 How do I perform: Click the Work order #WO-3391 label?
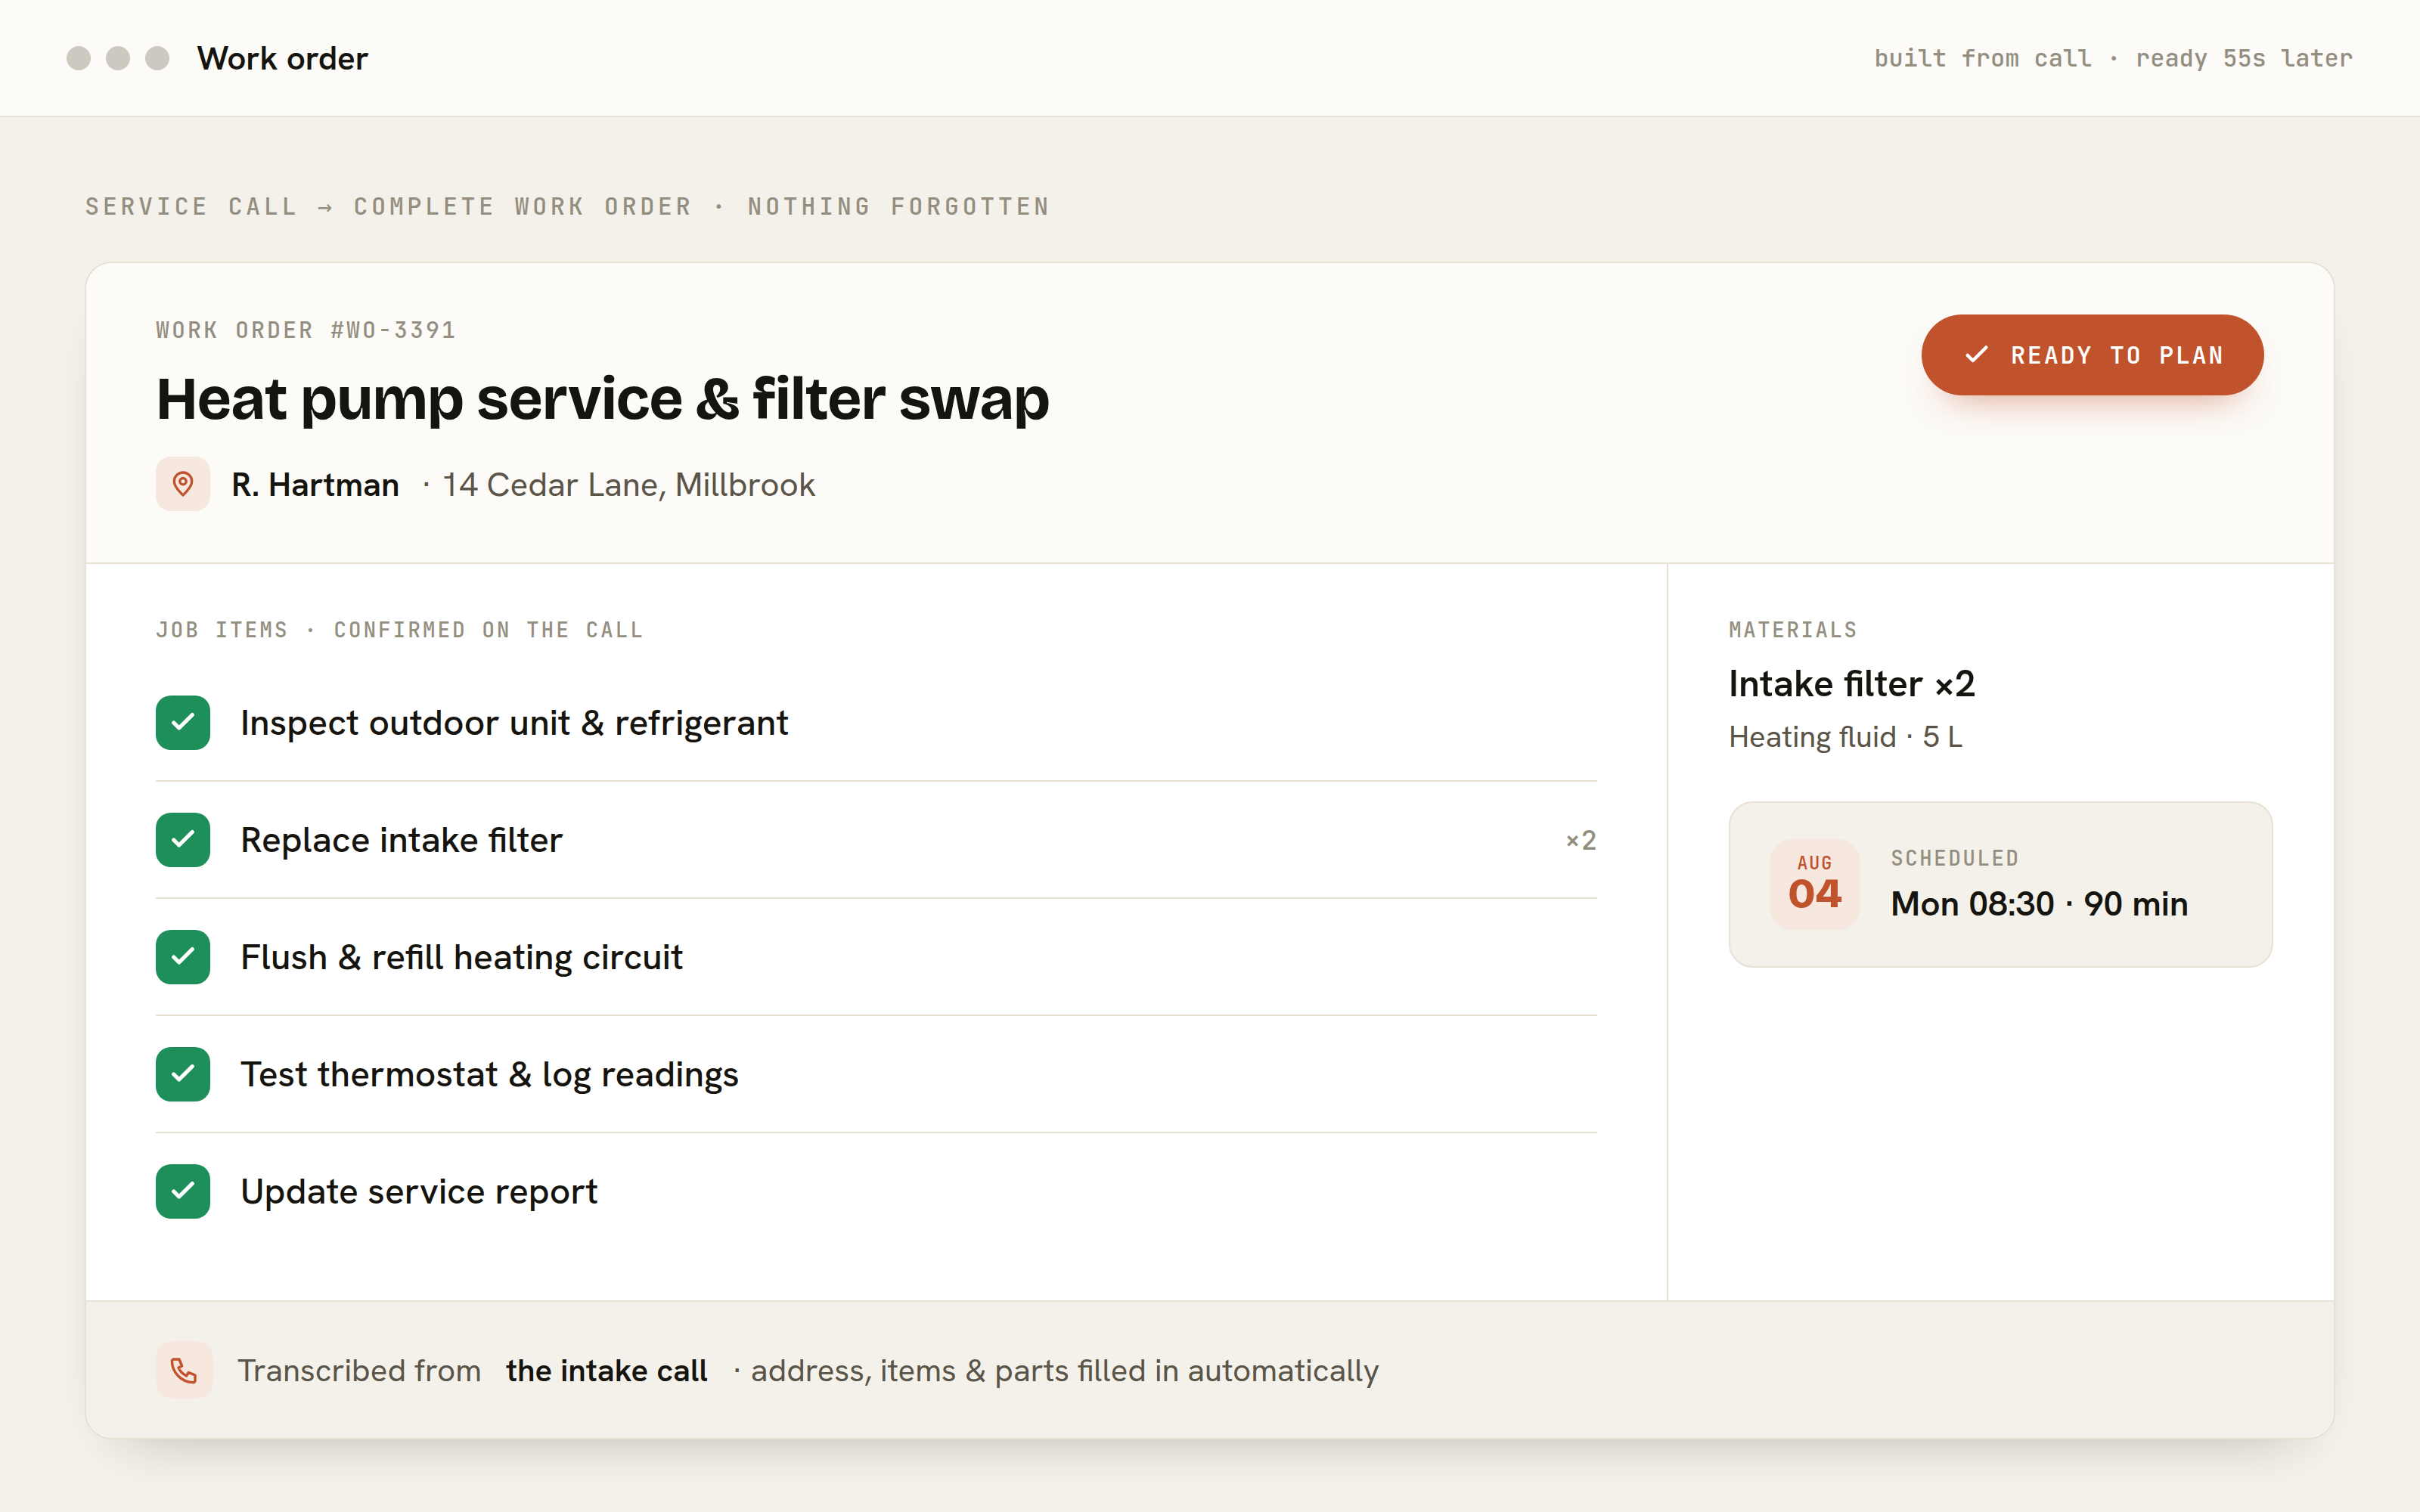[x=306, y=330]
